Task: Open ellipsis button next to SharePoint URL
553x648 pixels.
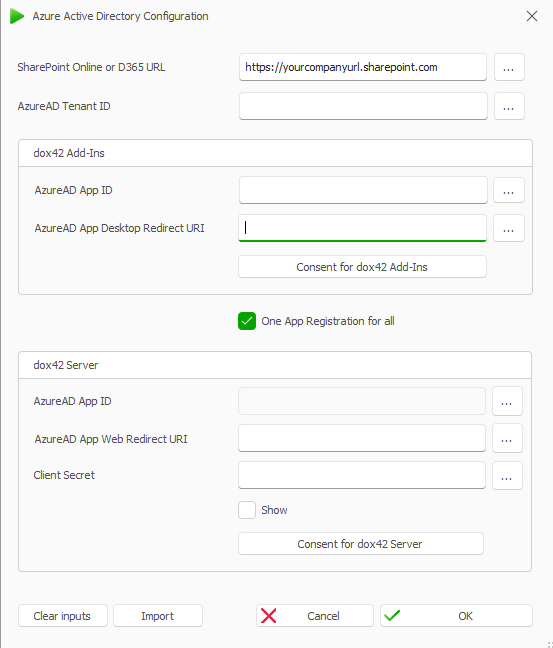Action: pyautogui.click(x=509, y=67)
